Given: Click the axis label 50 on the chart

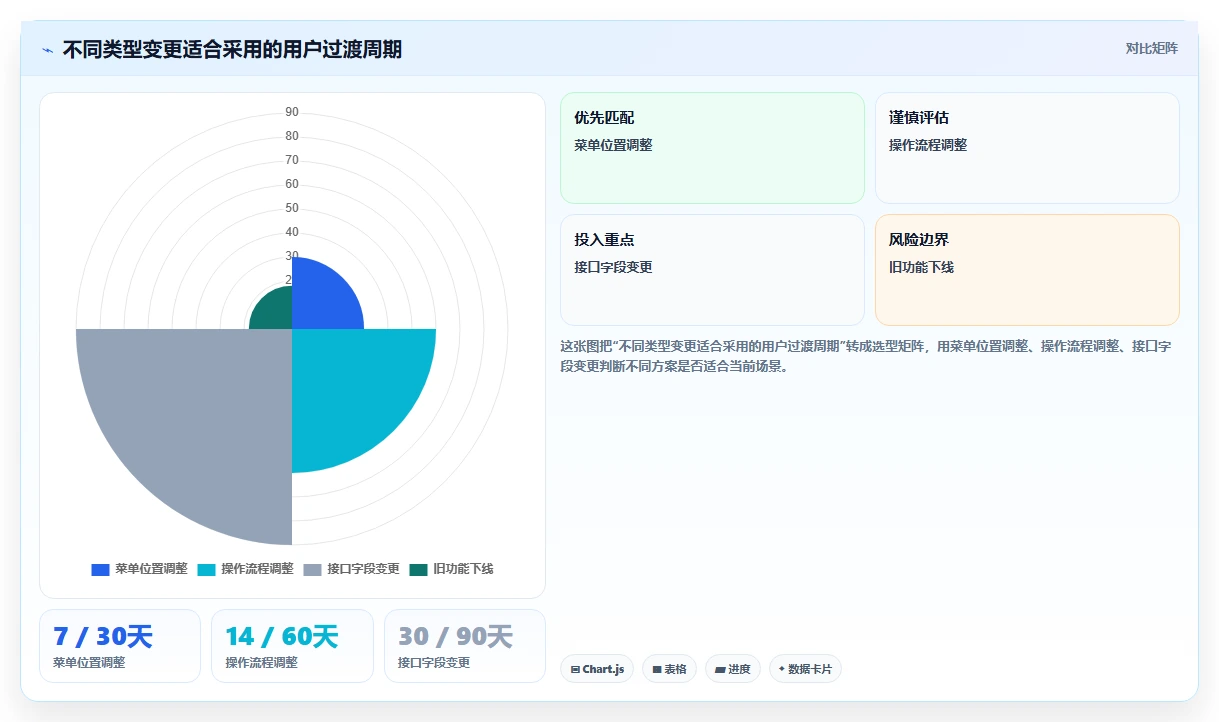Looking at the screenshot, I should click(292, 208).
